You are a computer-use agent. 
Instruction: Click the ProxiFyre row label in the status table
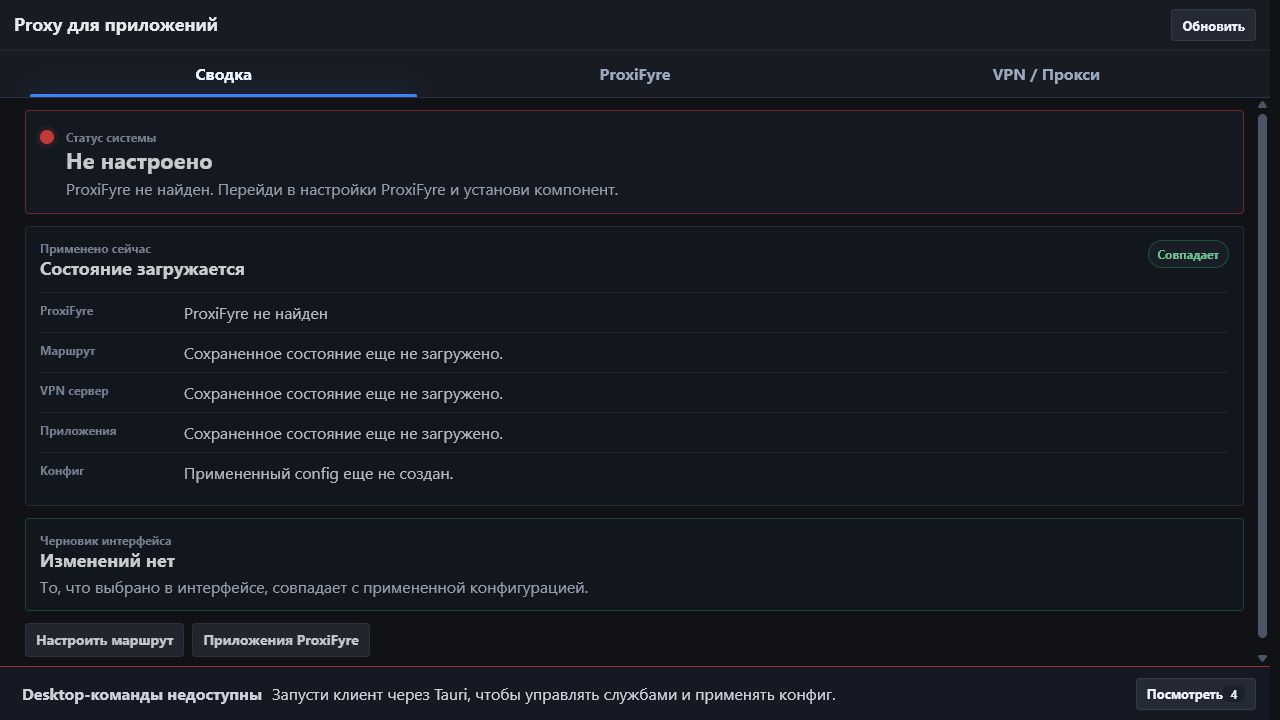tap(66, 311)
